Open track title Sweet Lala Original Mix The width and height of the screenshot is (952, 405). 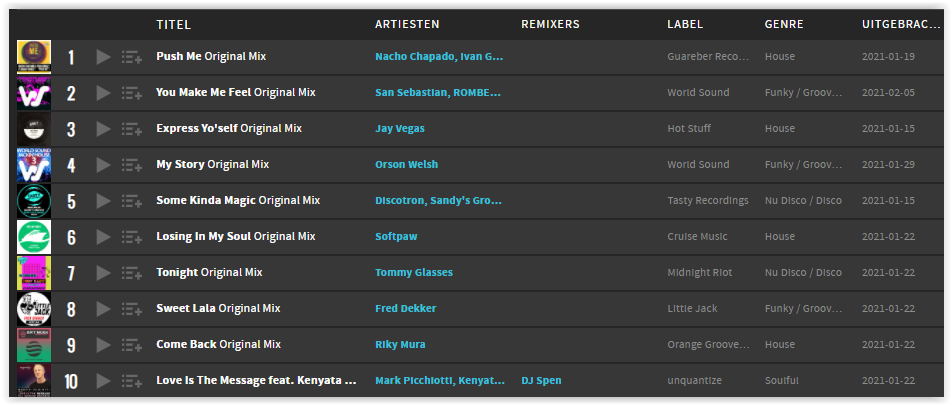click(x=219, y=308)
